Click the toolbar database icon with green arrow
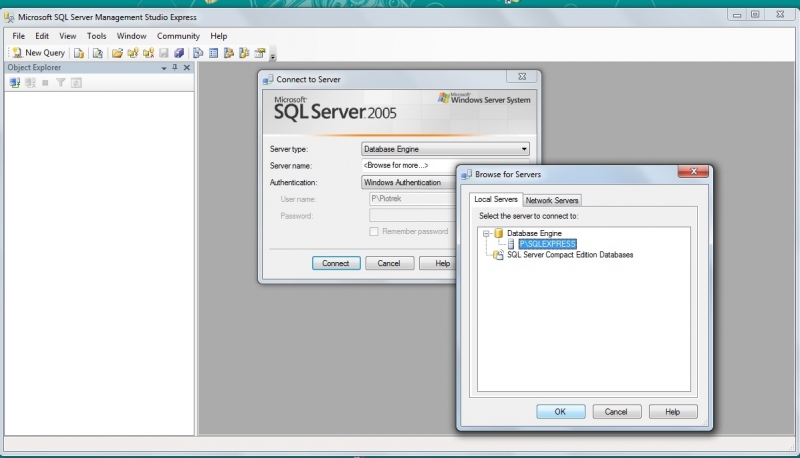The width and height of the screenshot is (800, 458). pyautogui.click(x=133, y=53)
